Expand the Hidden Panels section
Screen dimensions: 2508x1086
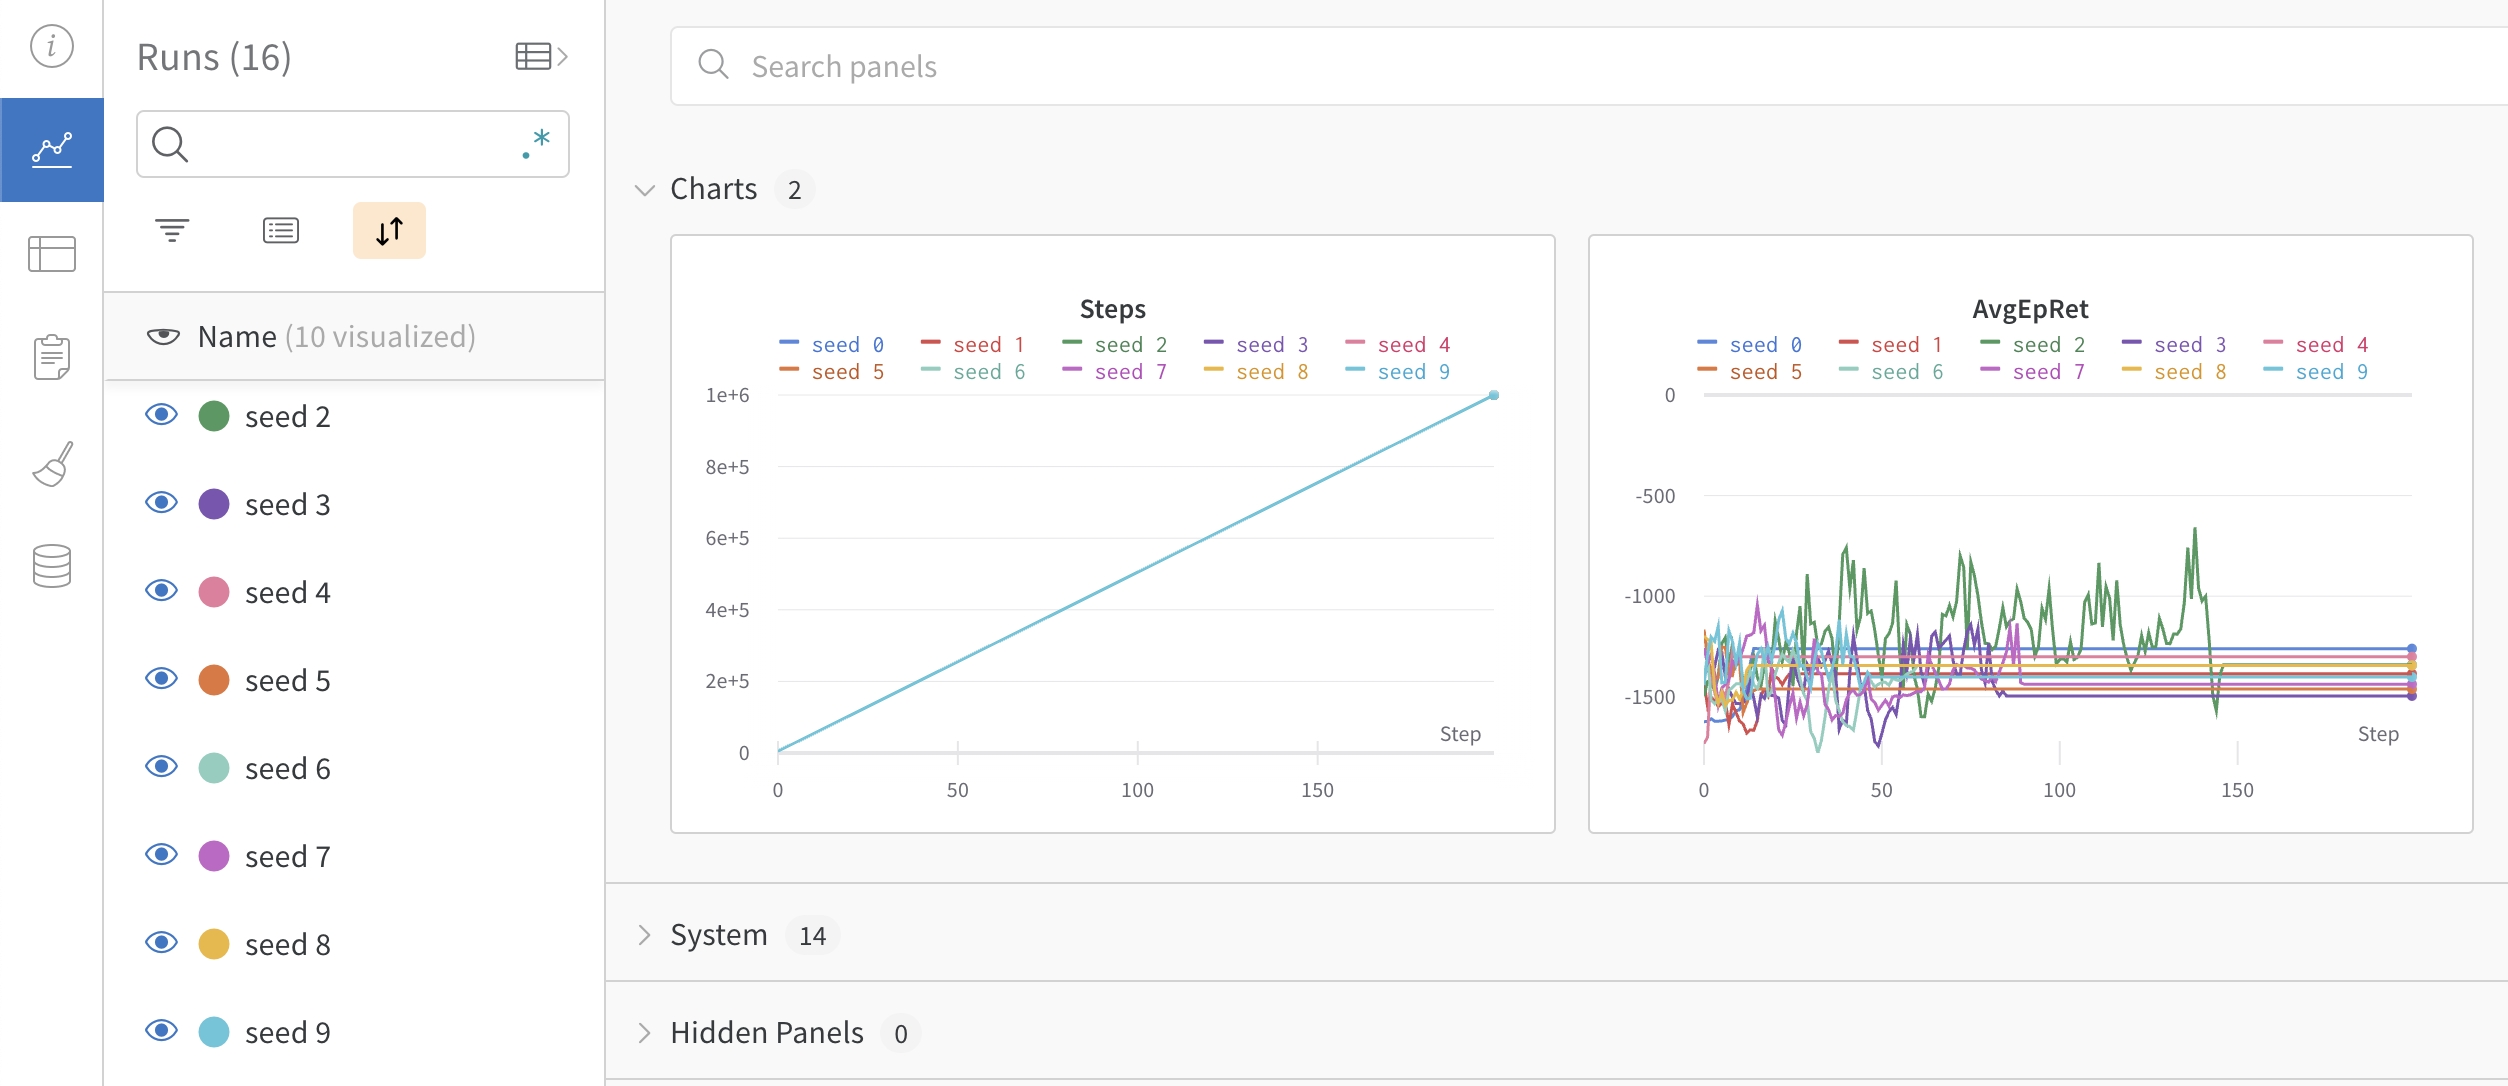[645, 1033]
